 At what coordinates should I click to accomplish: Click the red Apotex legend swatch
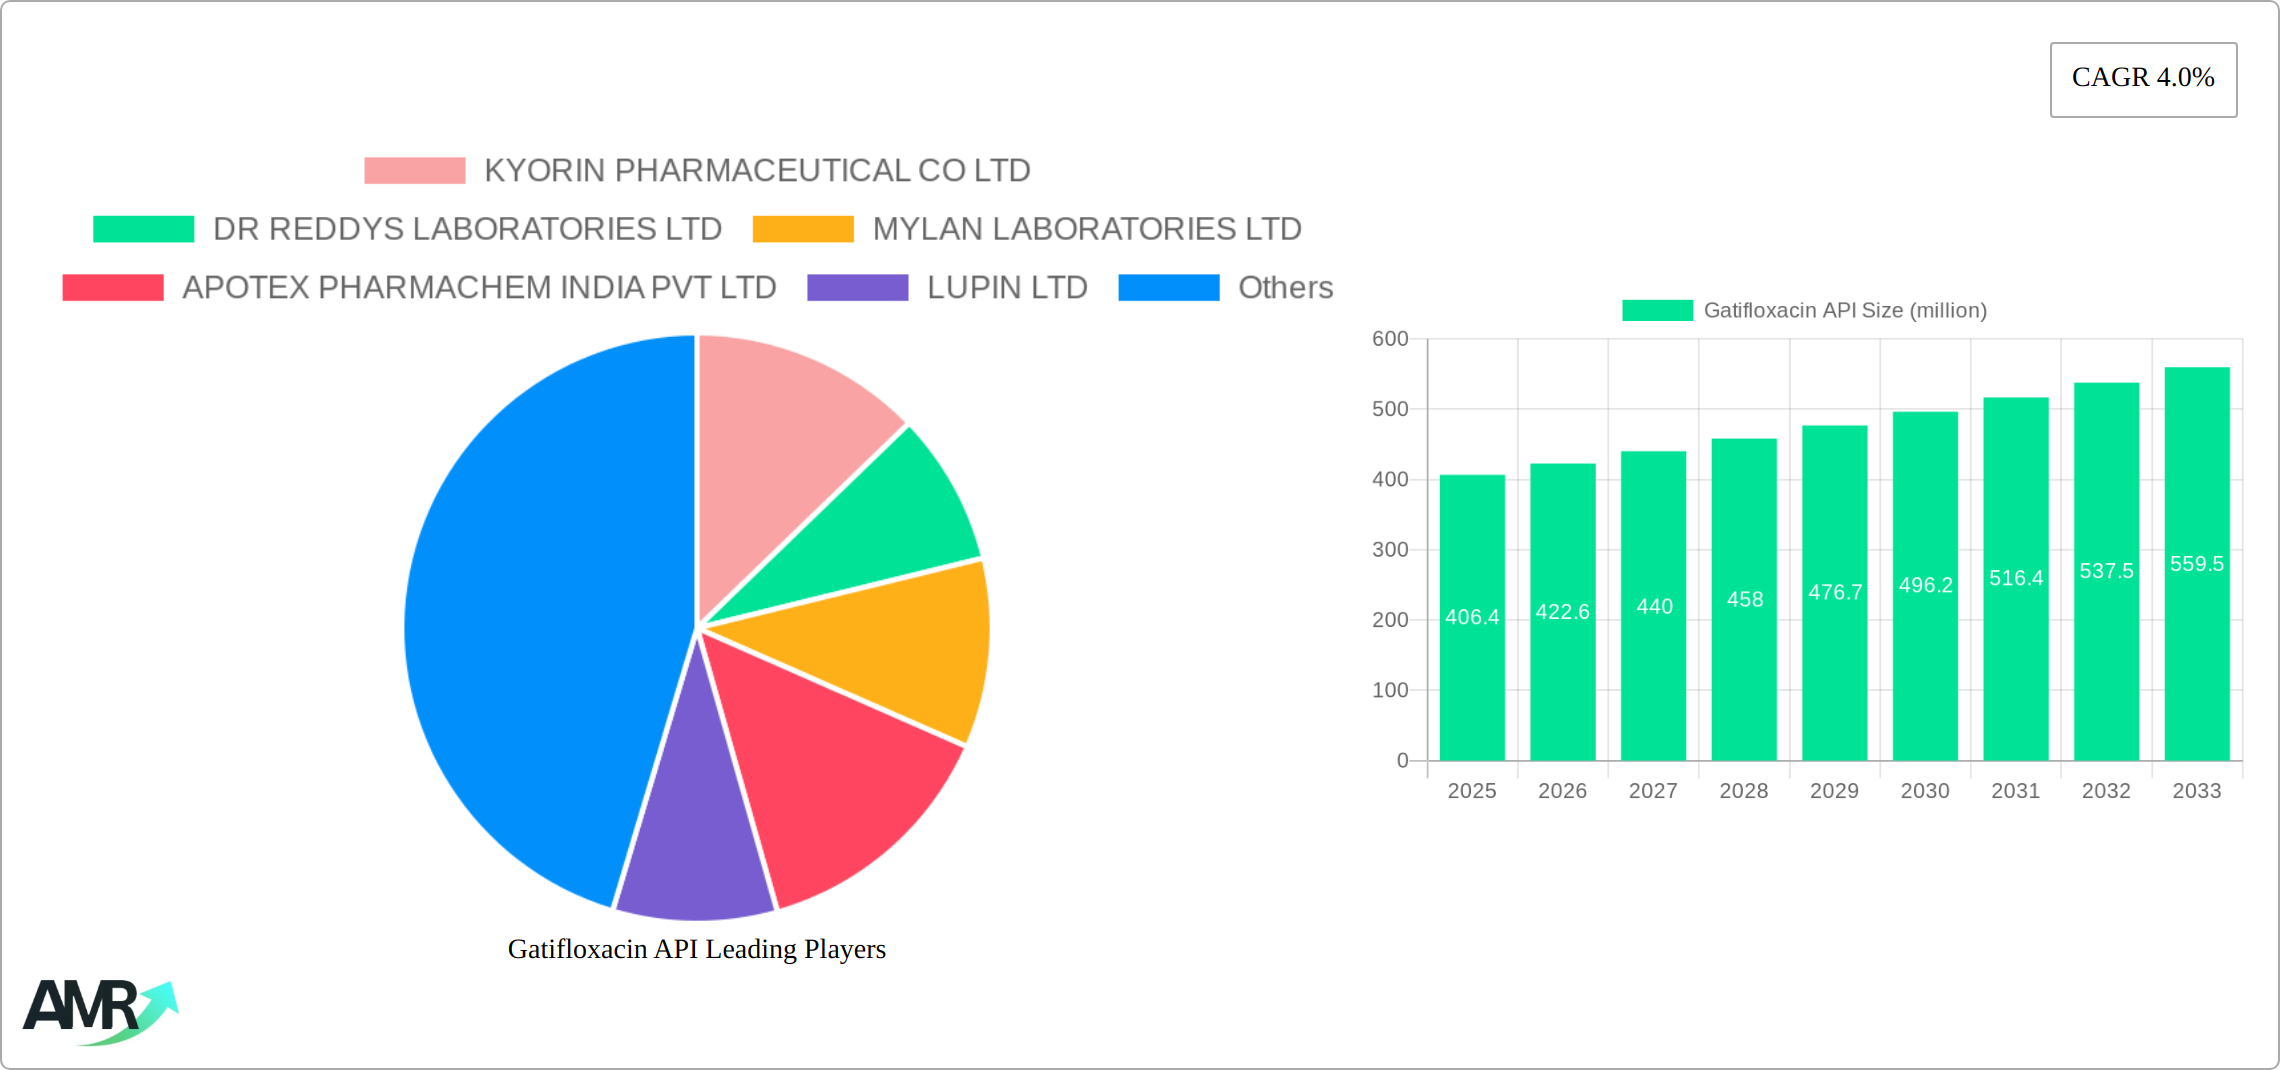pos(111,288)
